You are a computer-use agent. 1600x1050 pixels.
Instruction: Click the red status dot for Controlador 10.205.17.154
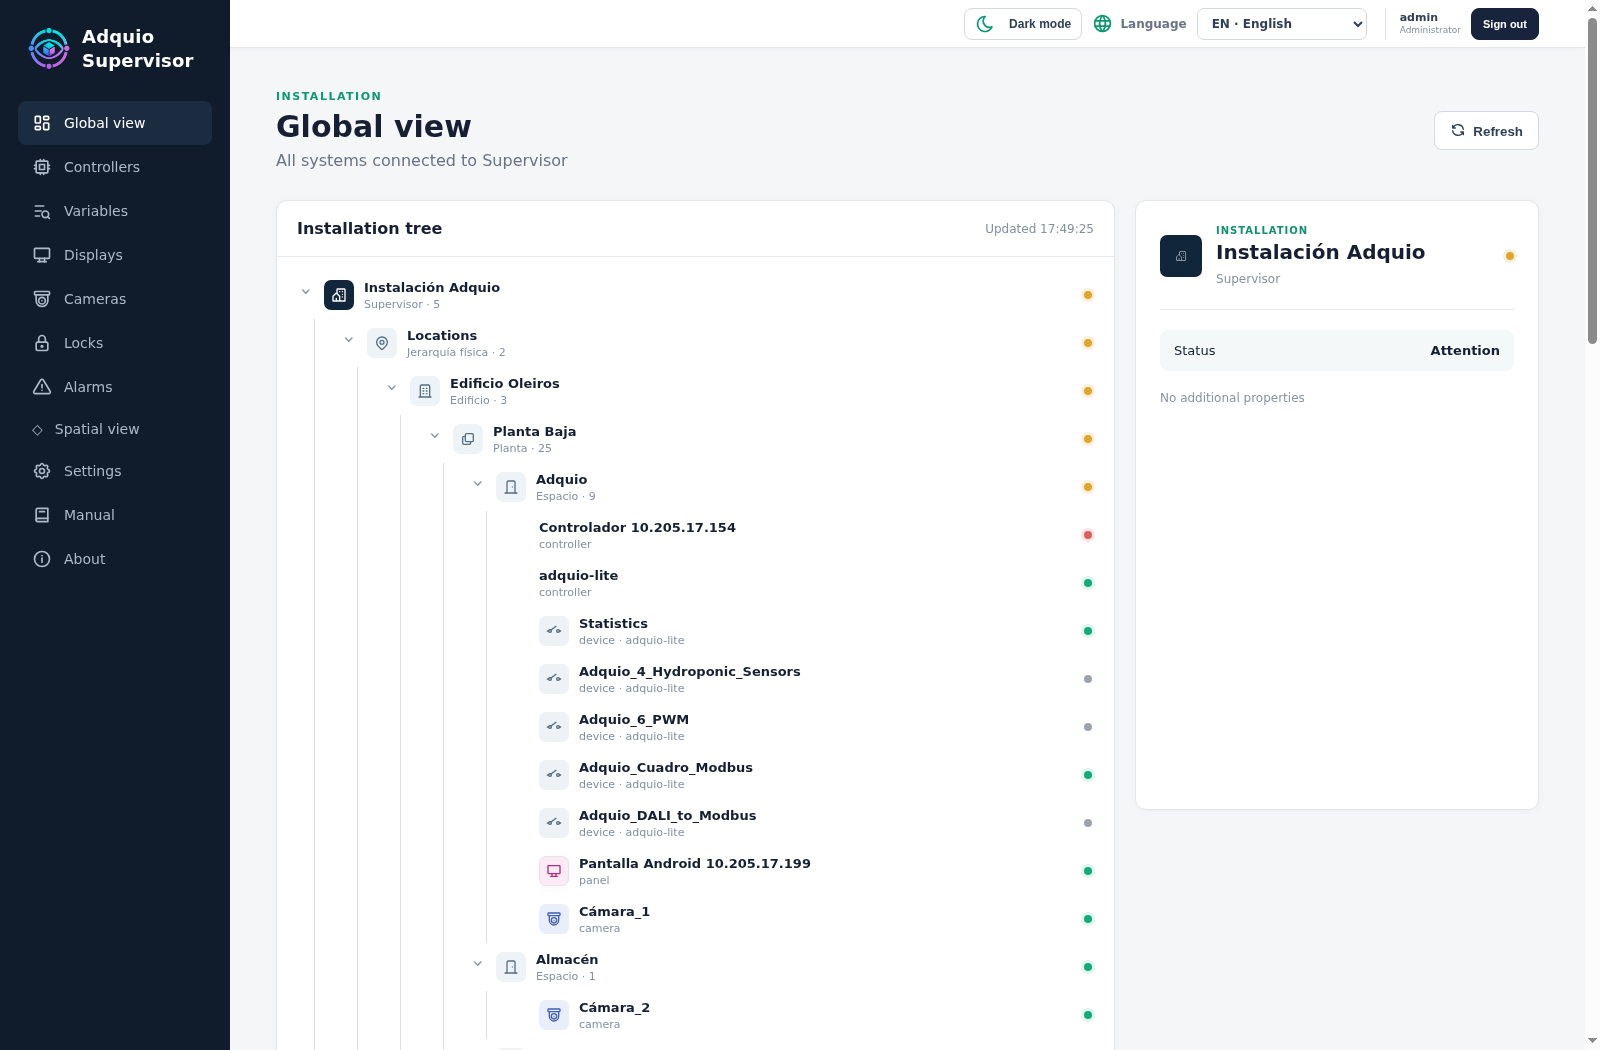click(x=1088, y=535)
